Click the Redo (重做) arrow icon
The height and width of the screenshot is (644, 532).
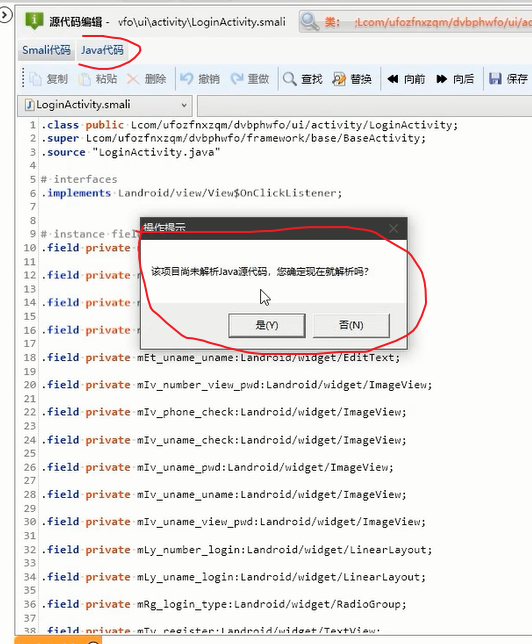237,78
